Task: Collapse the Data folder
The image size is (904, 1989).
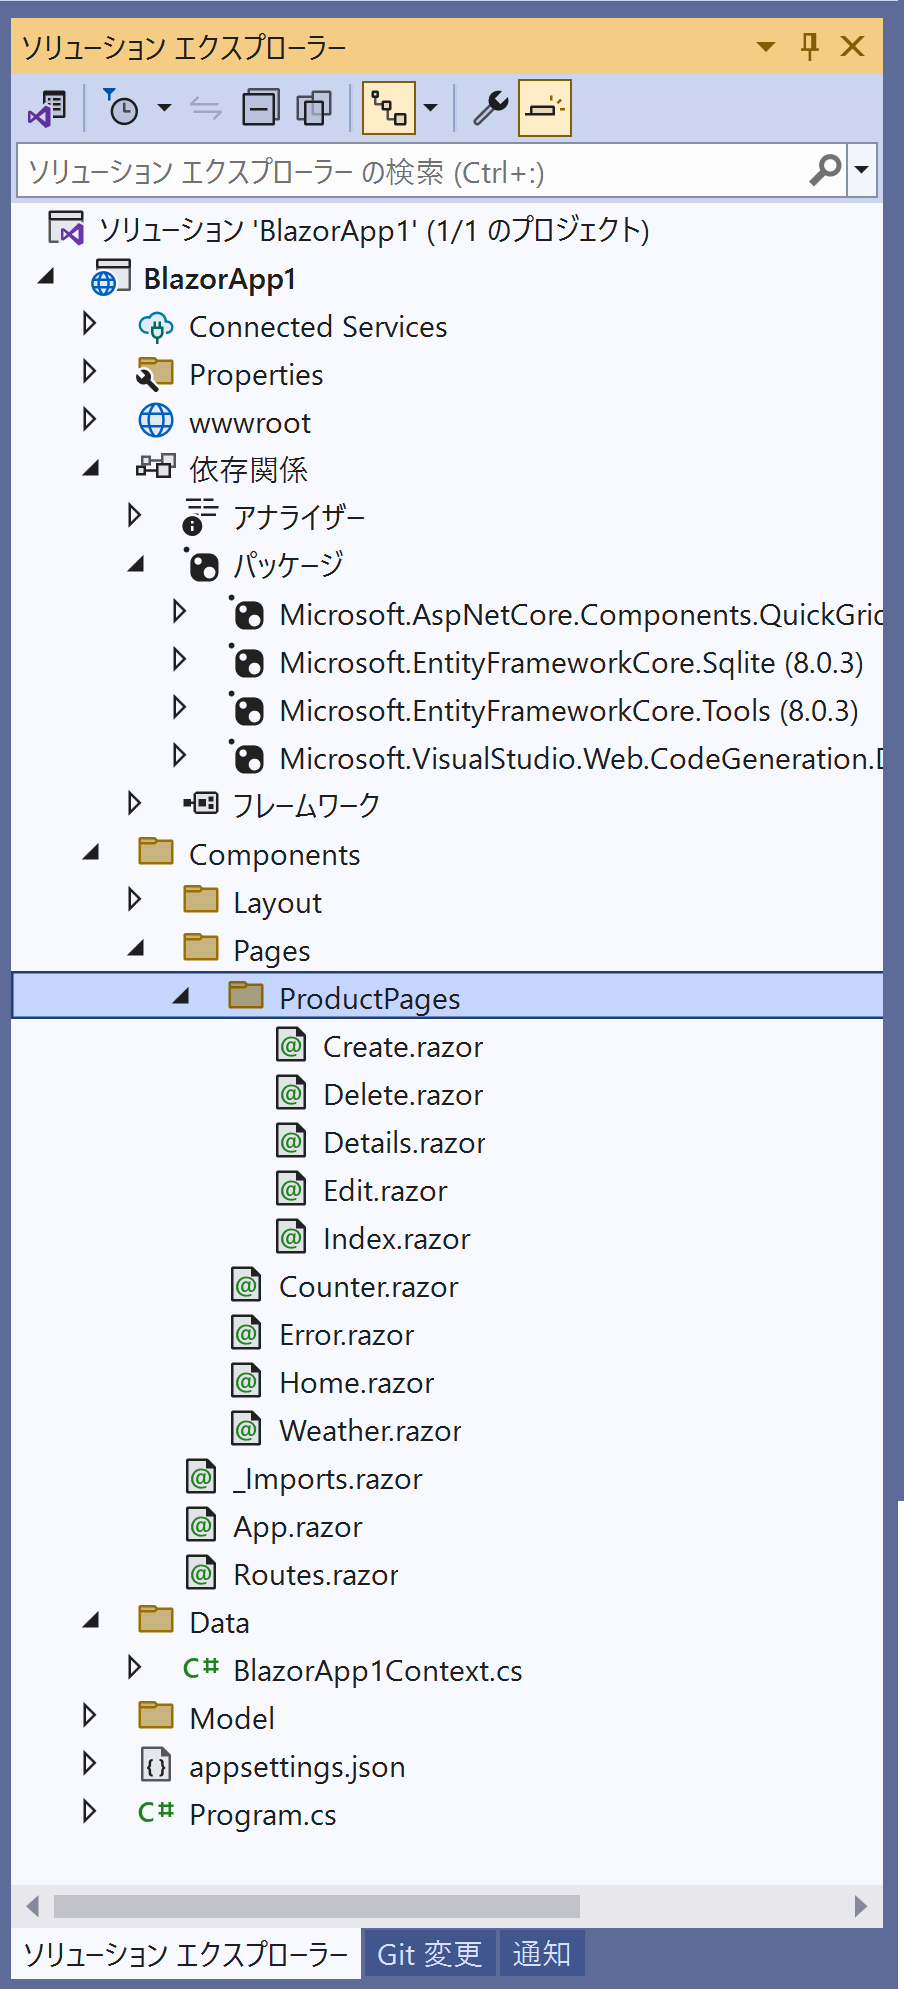Action: [x=91, y=1621]
